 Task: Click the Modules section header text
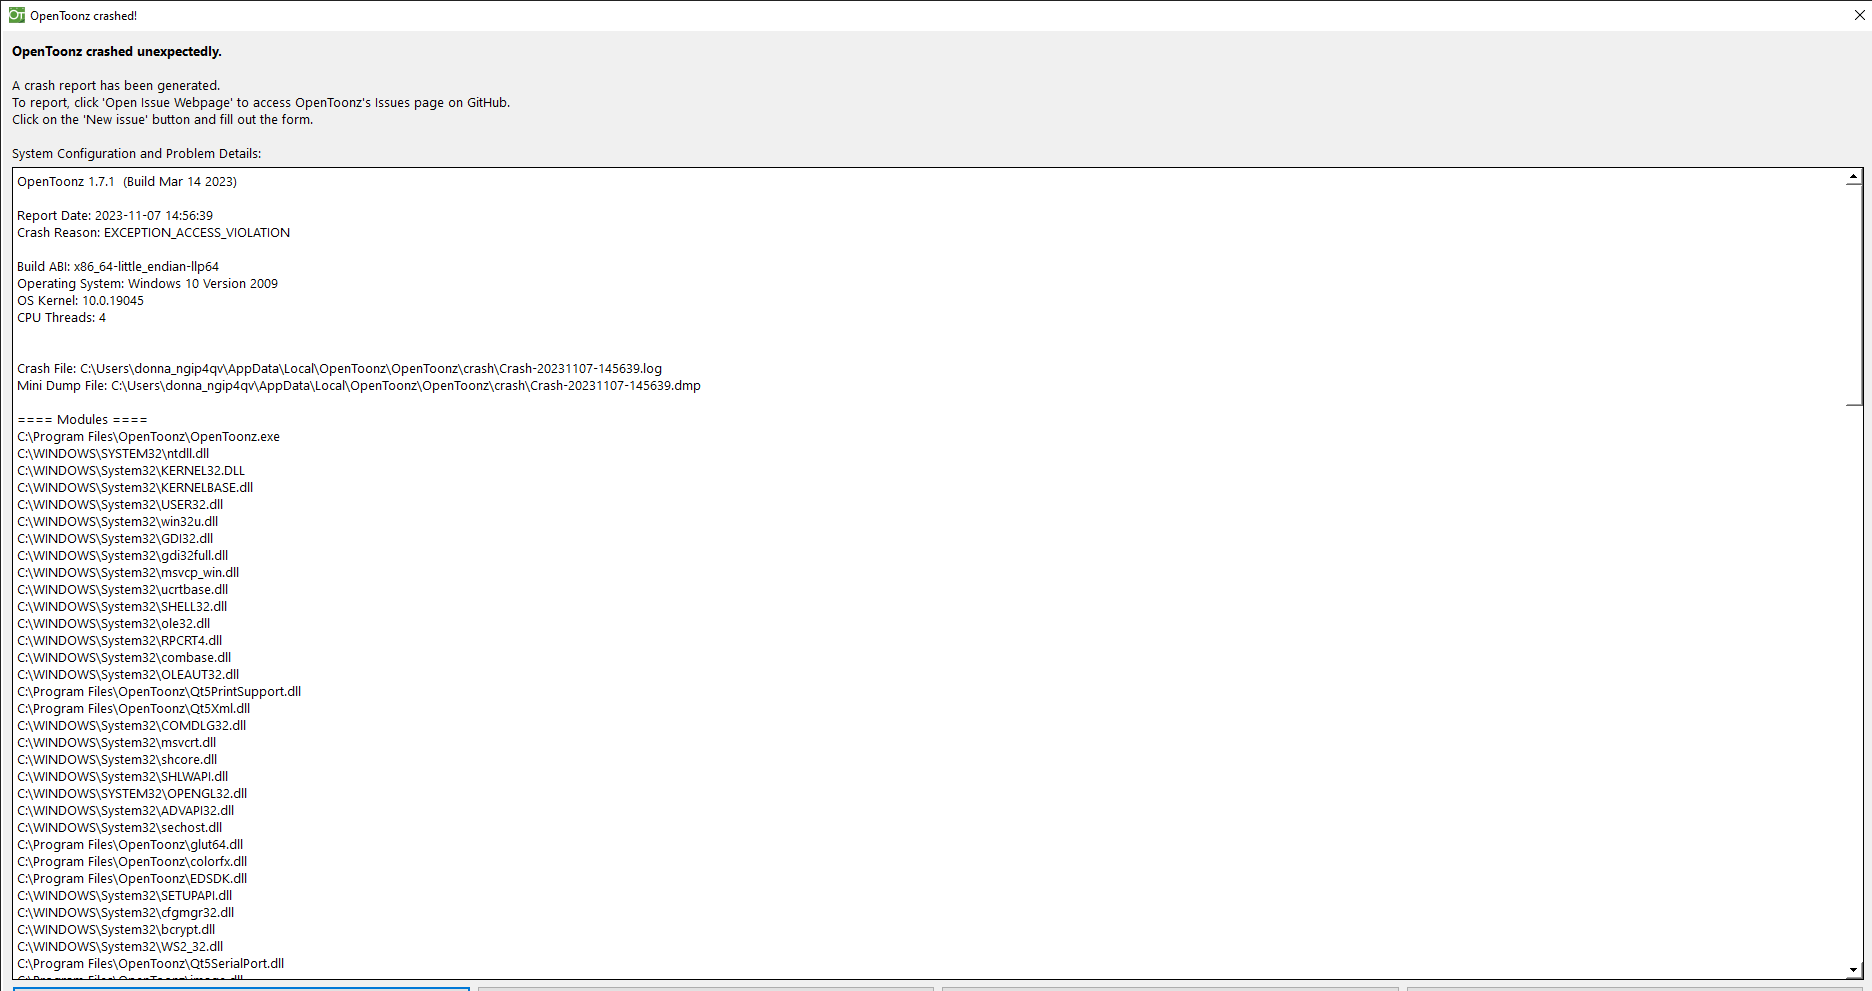tap(82, 419)
